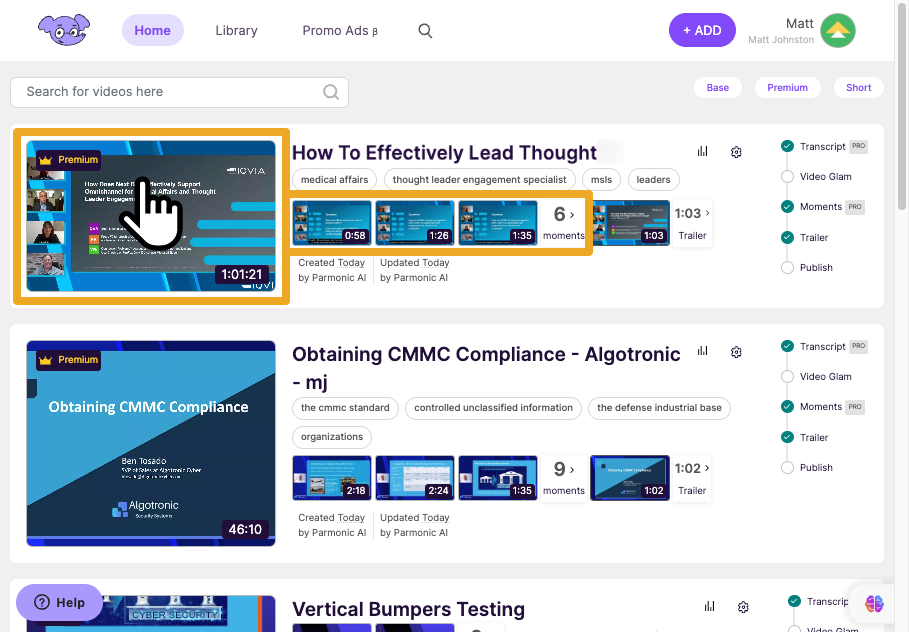The height and width of the screenshot is (632, 909).
Task: Click PRO badge next to Transcript in first video
Action: (859, 147)
